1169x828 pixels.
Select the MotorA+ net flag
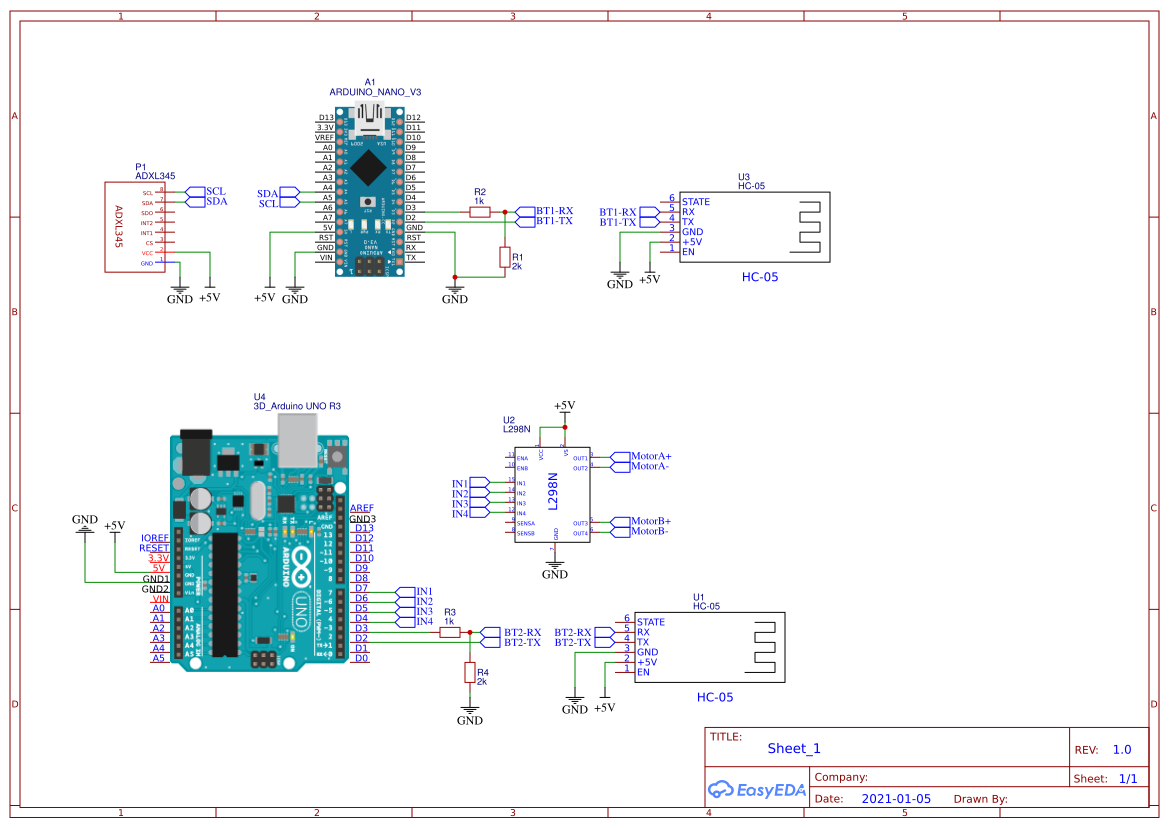point(641,456)
